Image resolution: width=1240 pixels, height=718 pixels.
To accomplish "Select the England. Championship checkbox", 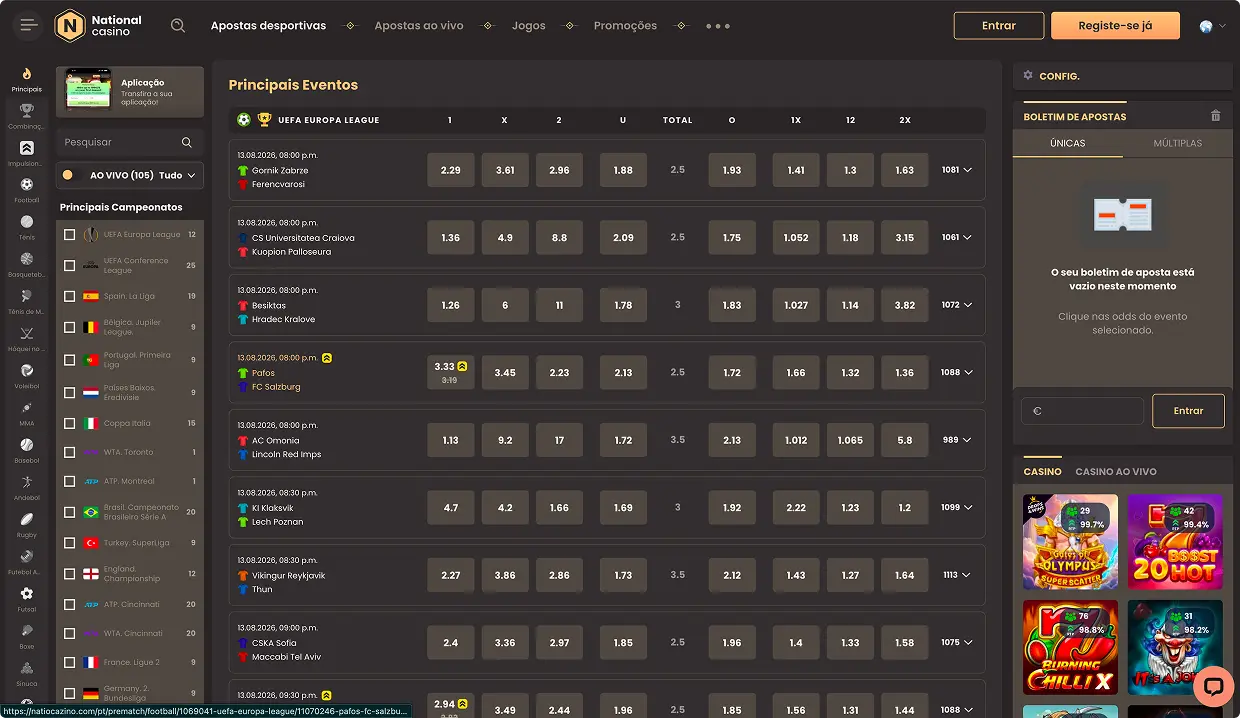I will click(69, 574).
